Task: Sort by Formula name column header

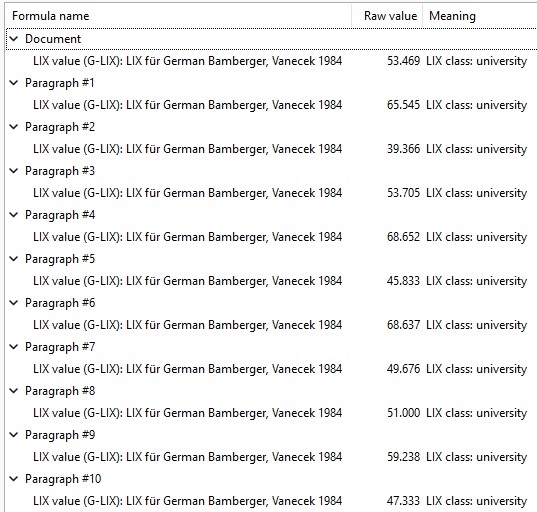Action: [x=178, y=16]
